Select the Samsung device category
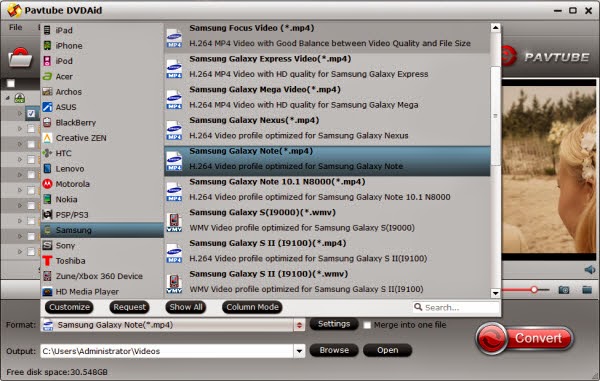 [x=102, y=230]
